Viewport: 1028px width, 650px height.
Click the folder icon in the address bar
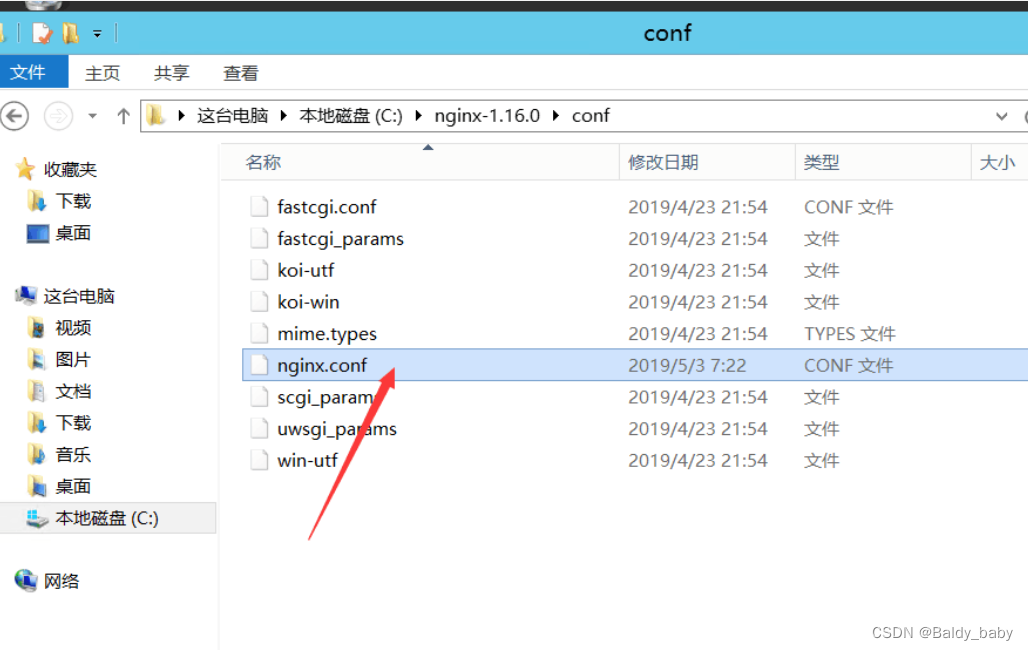point(155,115)
